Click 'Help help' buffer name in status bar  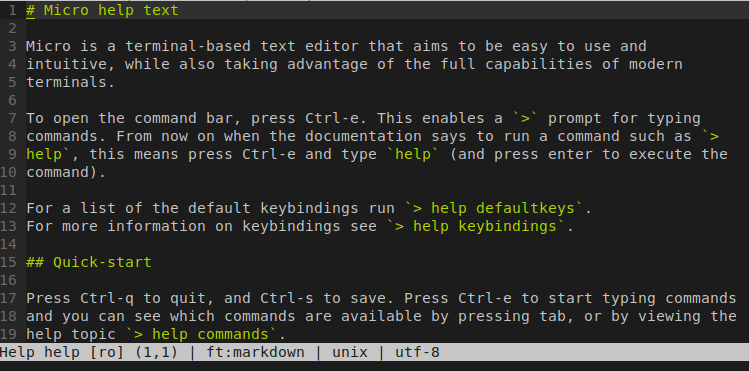pyautogui.click(x=41, y=353)
